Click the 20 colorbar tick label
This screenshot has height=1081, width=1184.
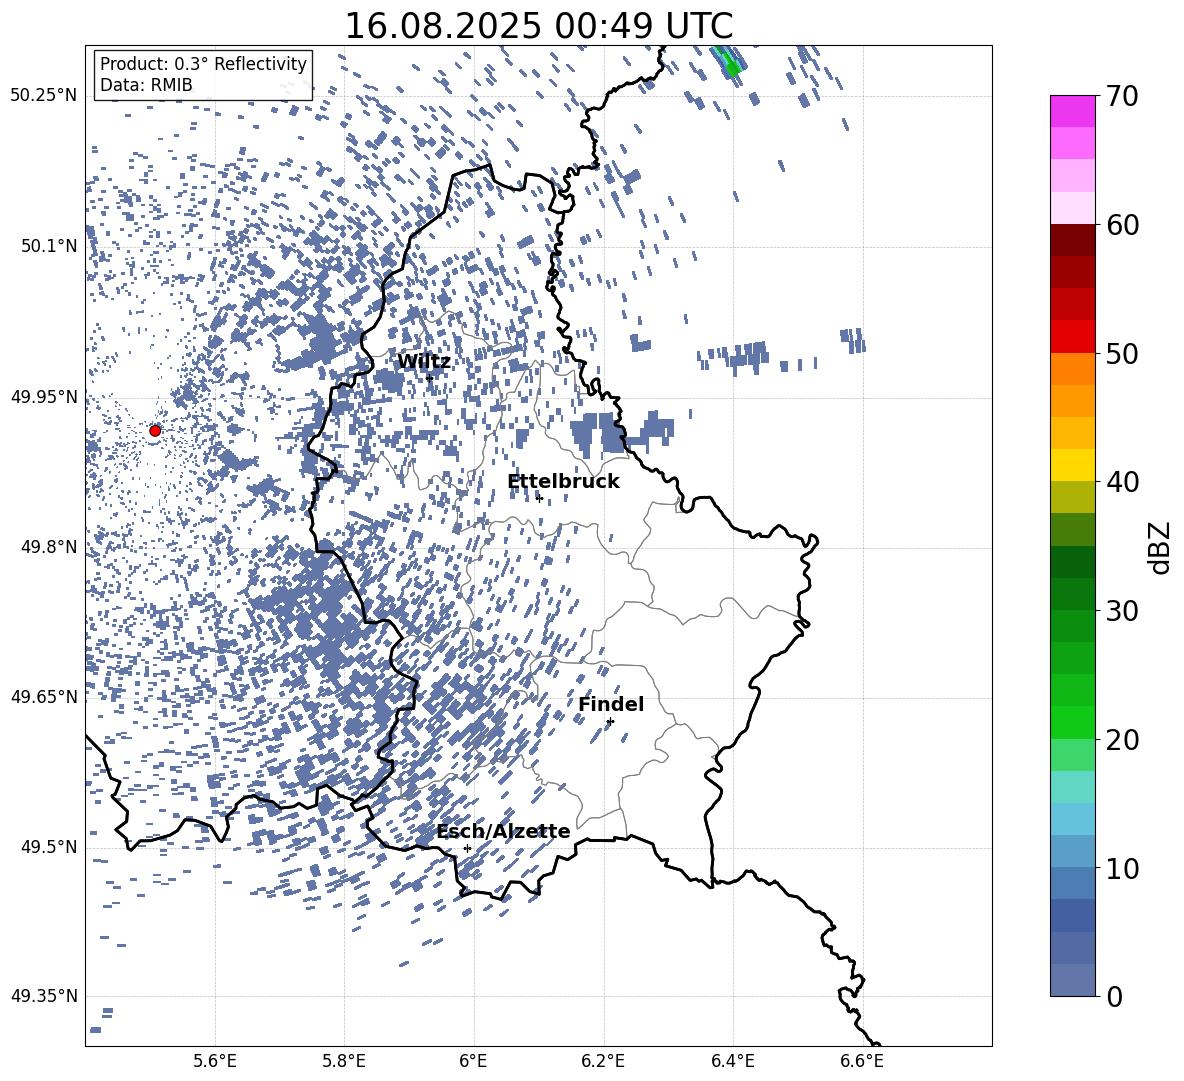pos(1122,740)
